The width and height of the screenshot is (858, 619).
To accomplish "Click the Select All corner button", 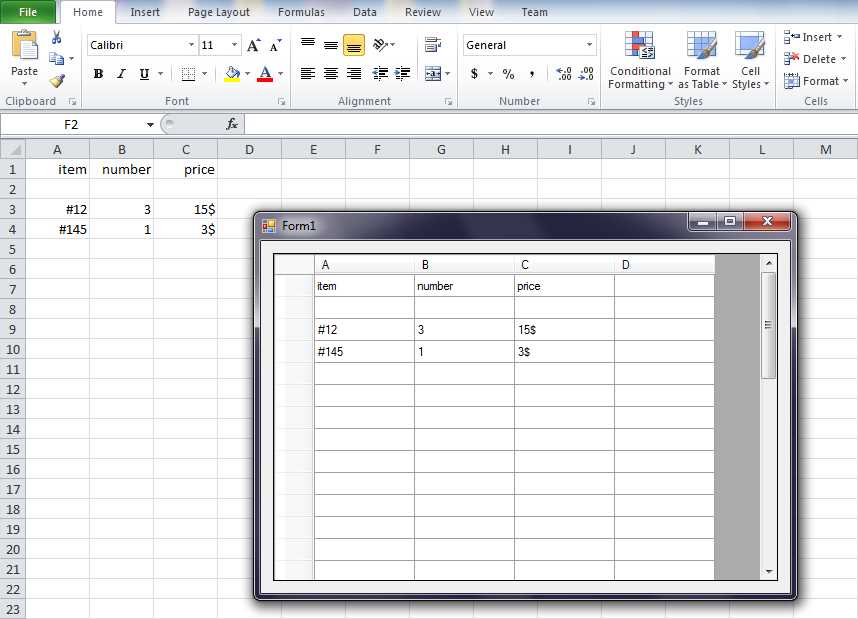I will click(x=13, y=149).
